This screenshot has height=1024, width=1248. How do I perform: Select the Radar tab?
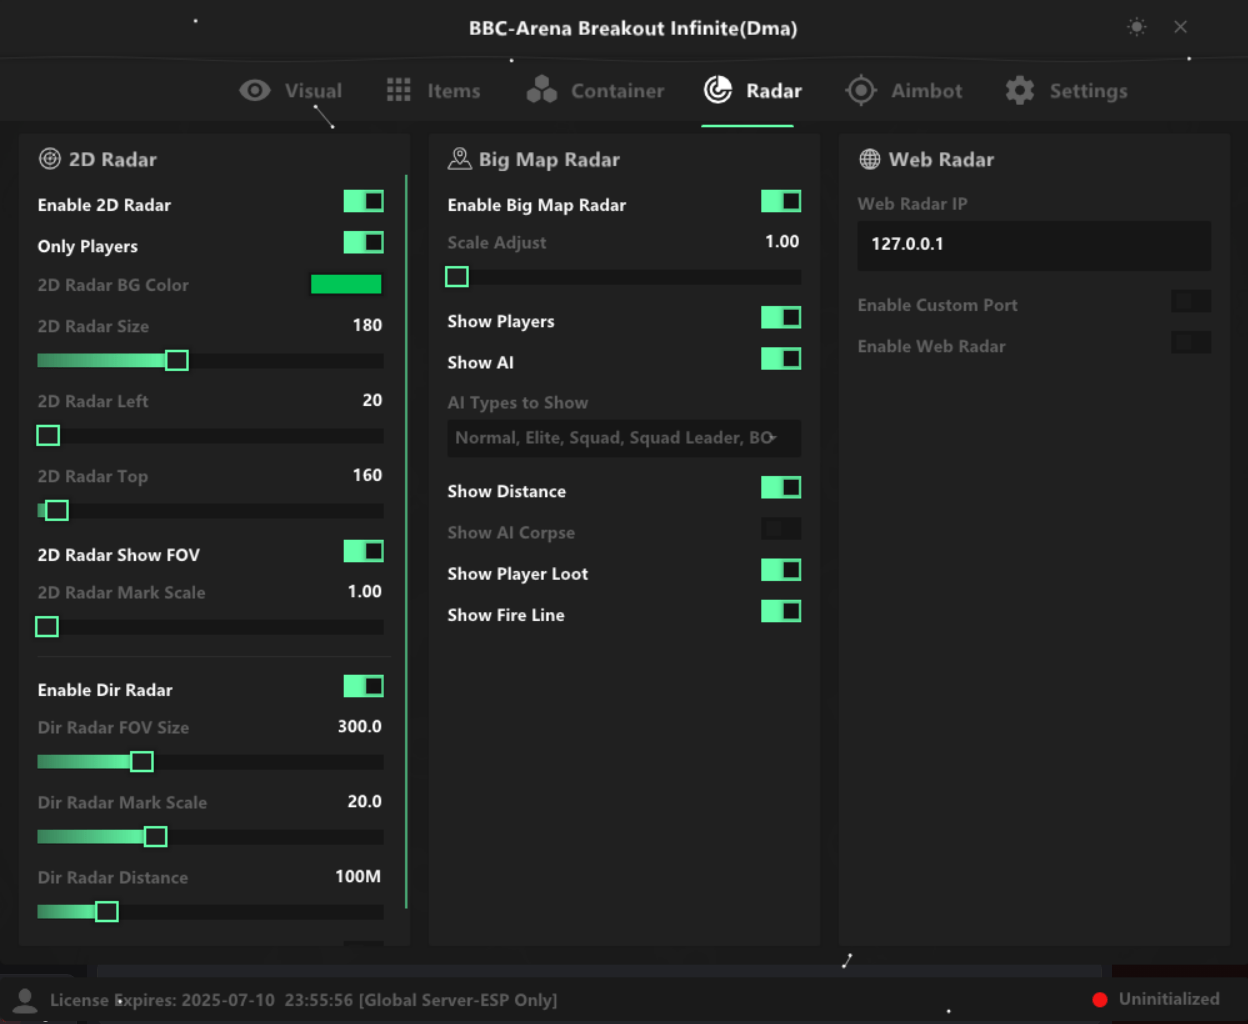pyautogui.click(x=753, y=91)
